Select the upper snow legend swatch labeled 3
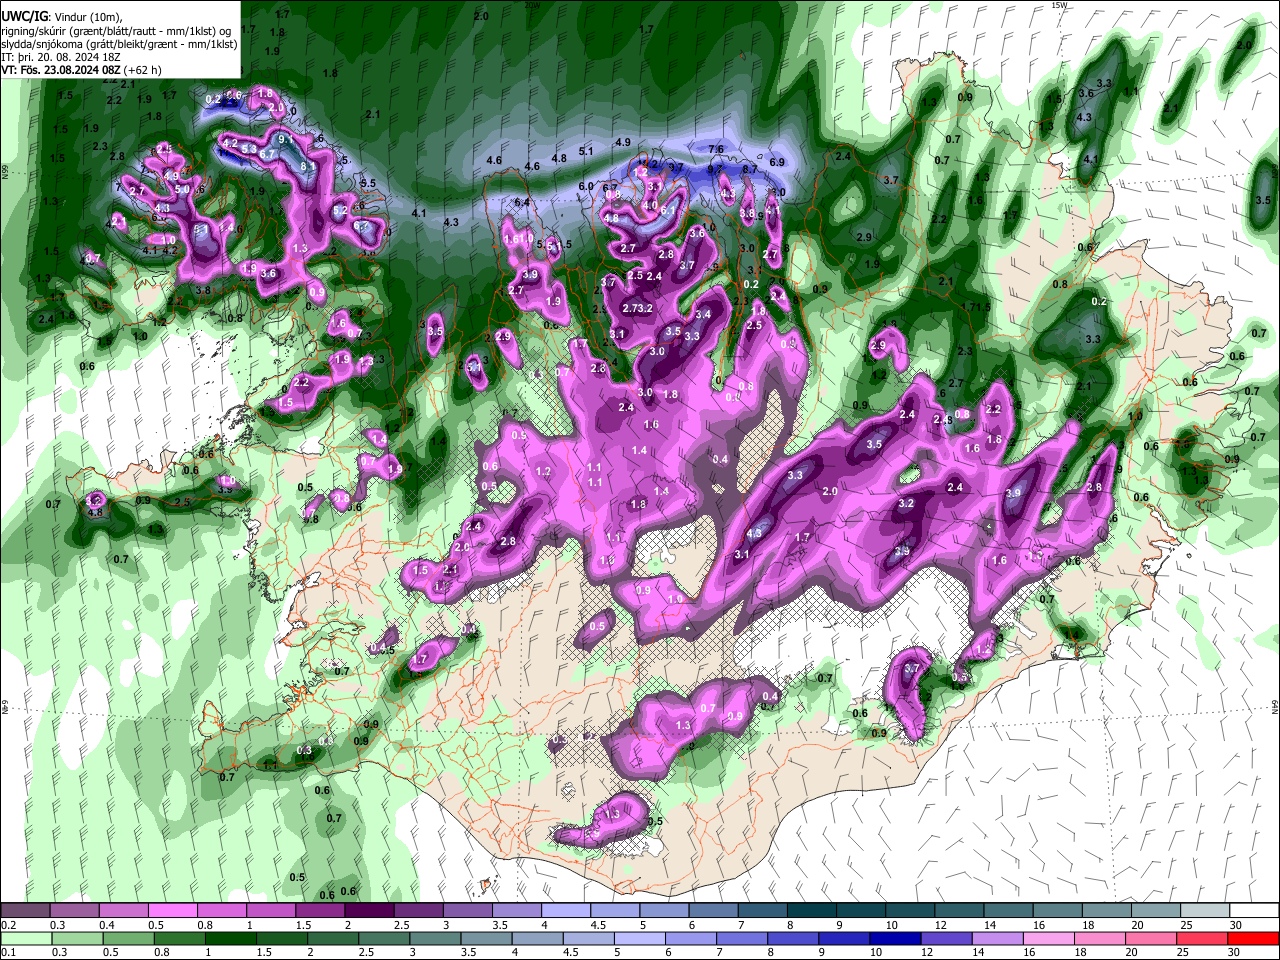The image size is (1280, 960). [466, 911]
